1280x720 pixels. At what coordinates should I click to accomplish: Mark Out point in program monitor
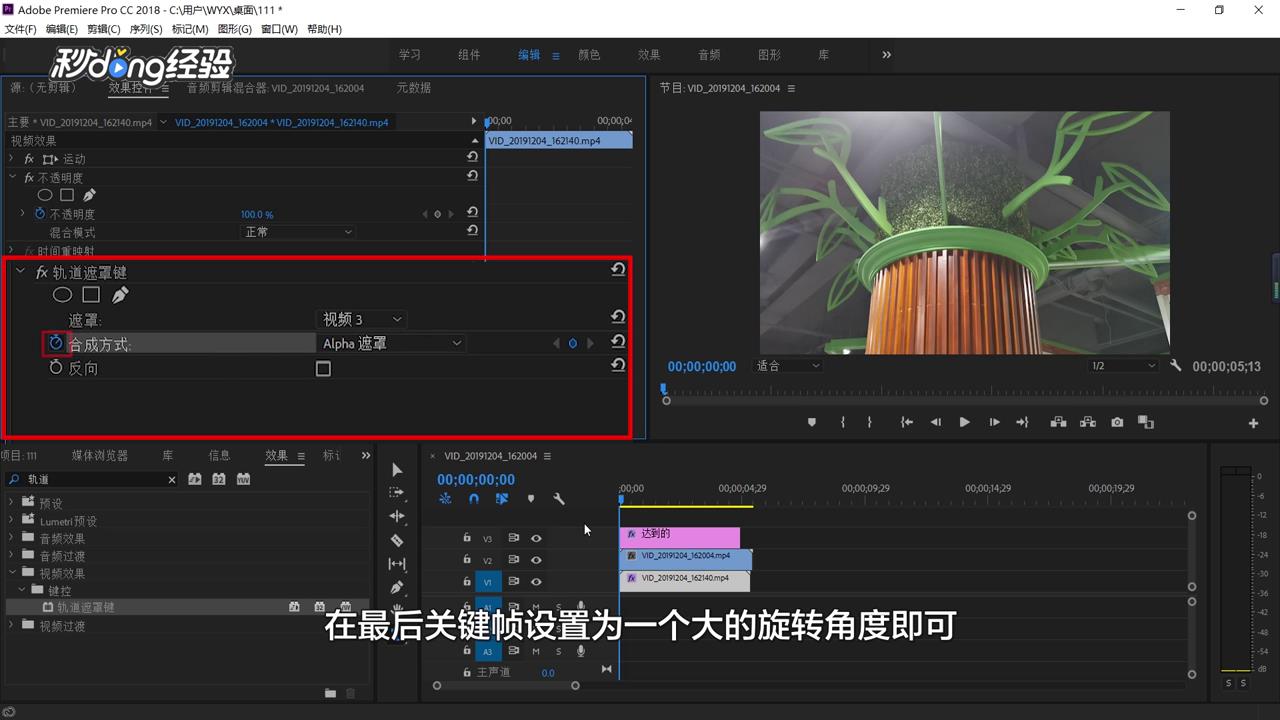[869, 422]
